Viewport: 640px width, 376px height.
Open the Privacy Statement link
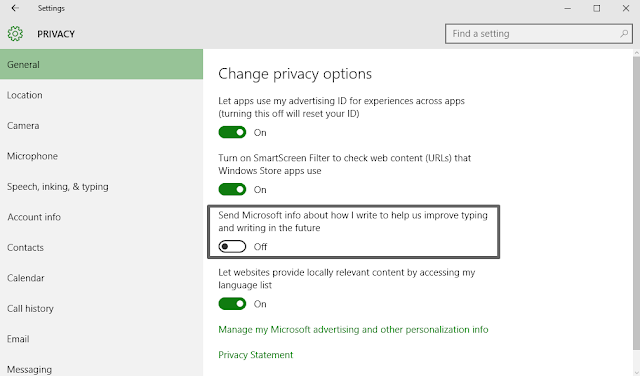(256, 355)
